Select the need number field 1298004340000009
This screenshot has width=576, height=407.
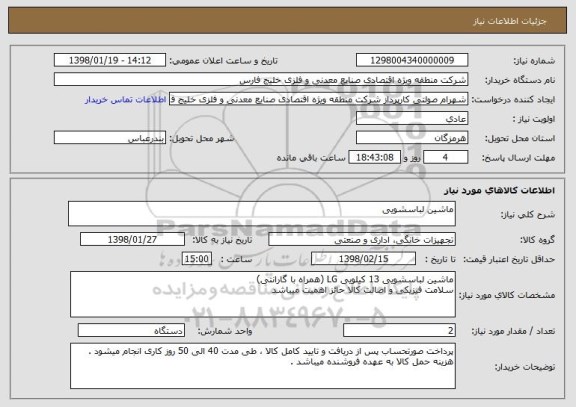tap(412, 60)
